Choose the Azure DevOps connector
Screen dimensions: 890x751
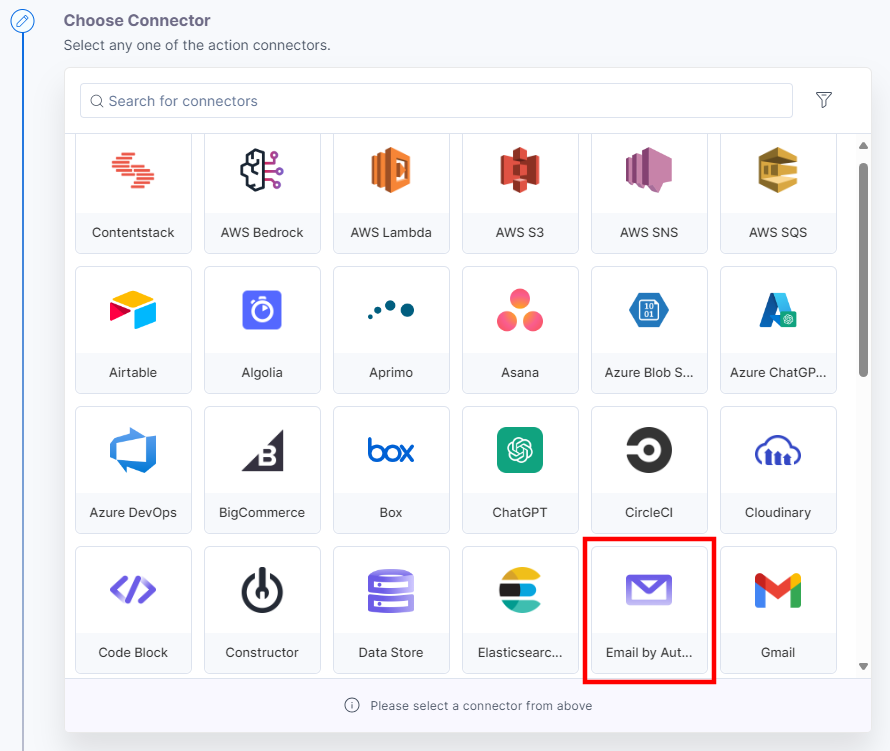[x=133, y=470]
